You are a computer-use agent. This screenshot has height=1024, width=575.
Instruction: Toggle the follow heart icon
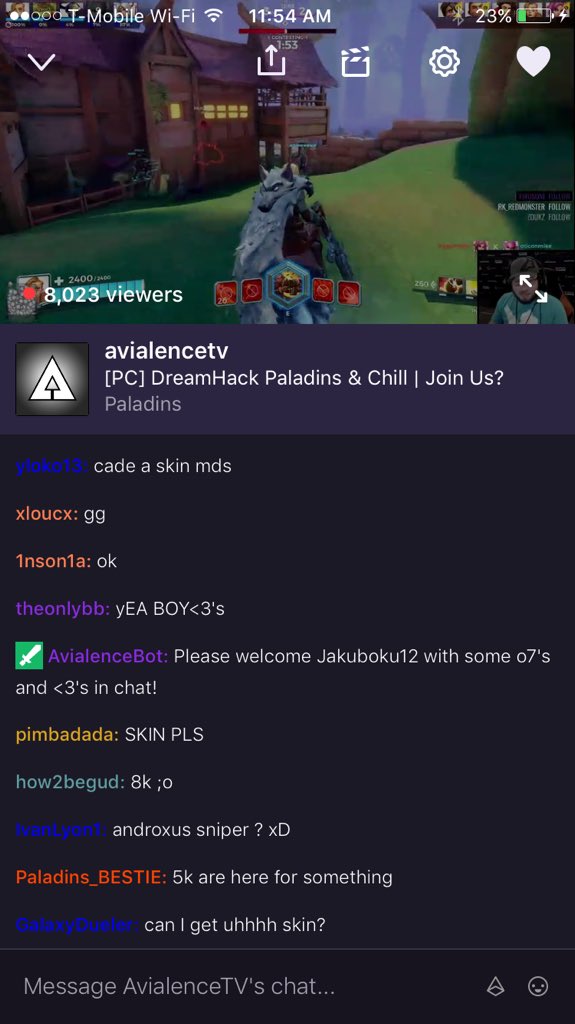[533, 62]
